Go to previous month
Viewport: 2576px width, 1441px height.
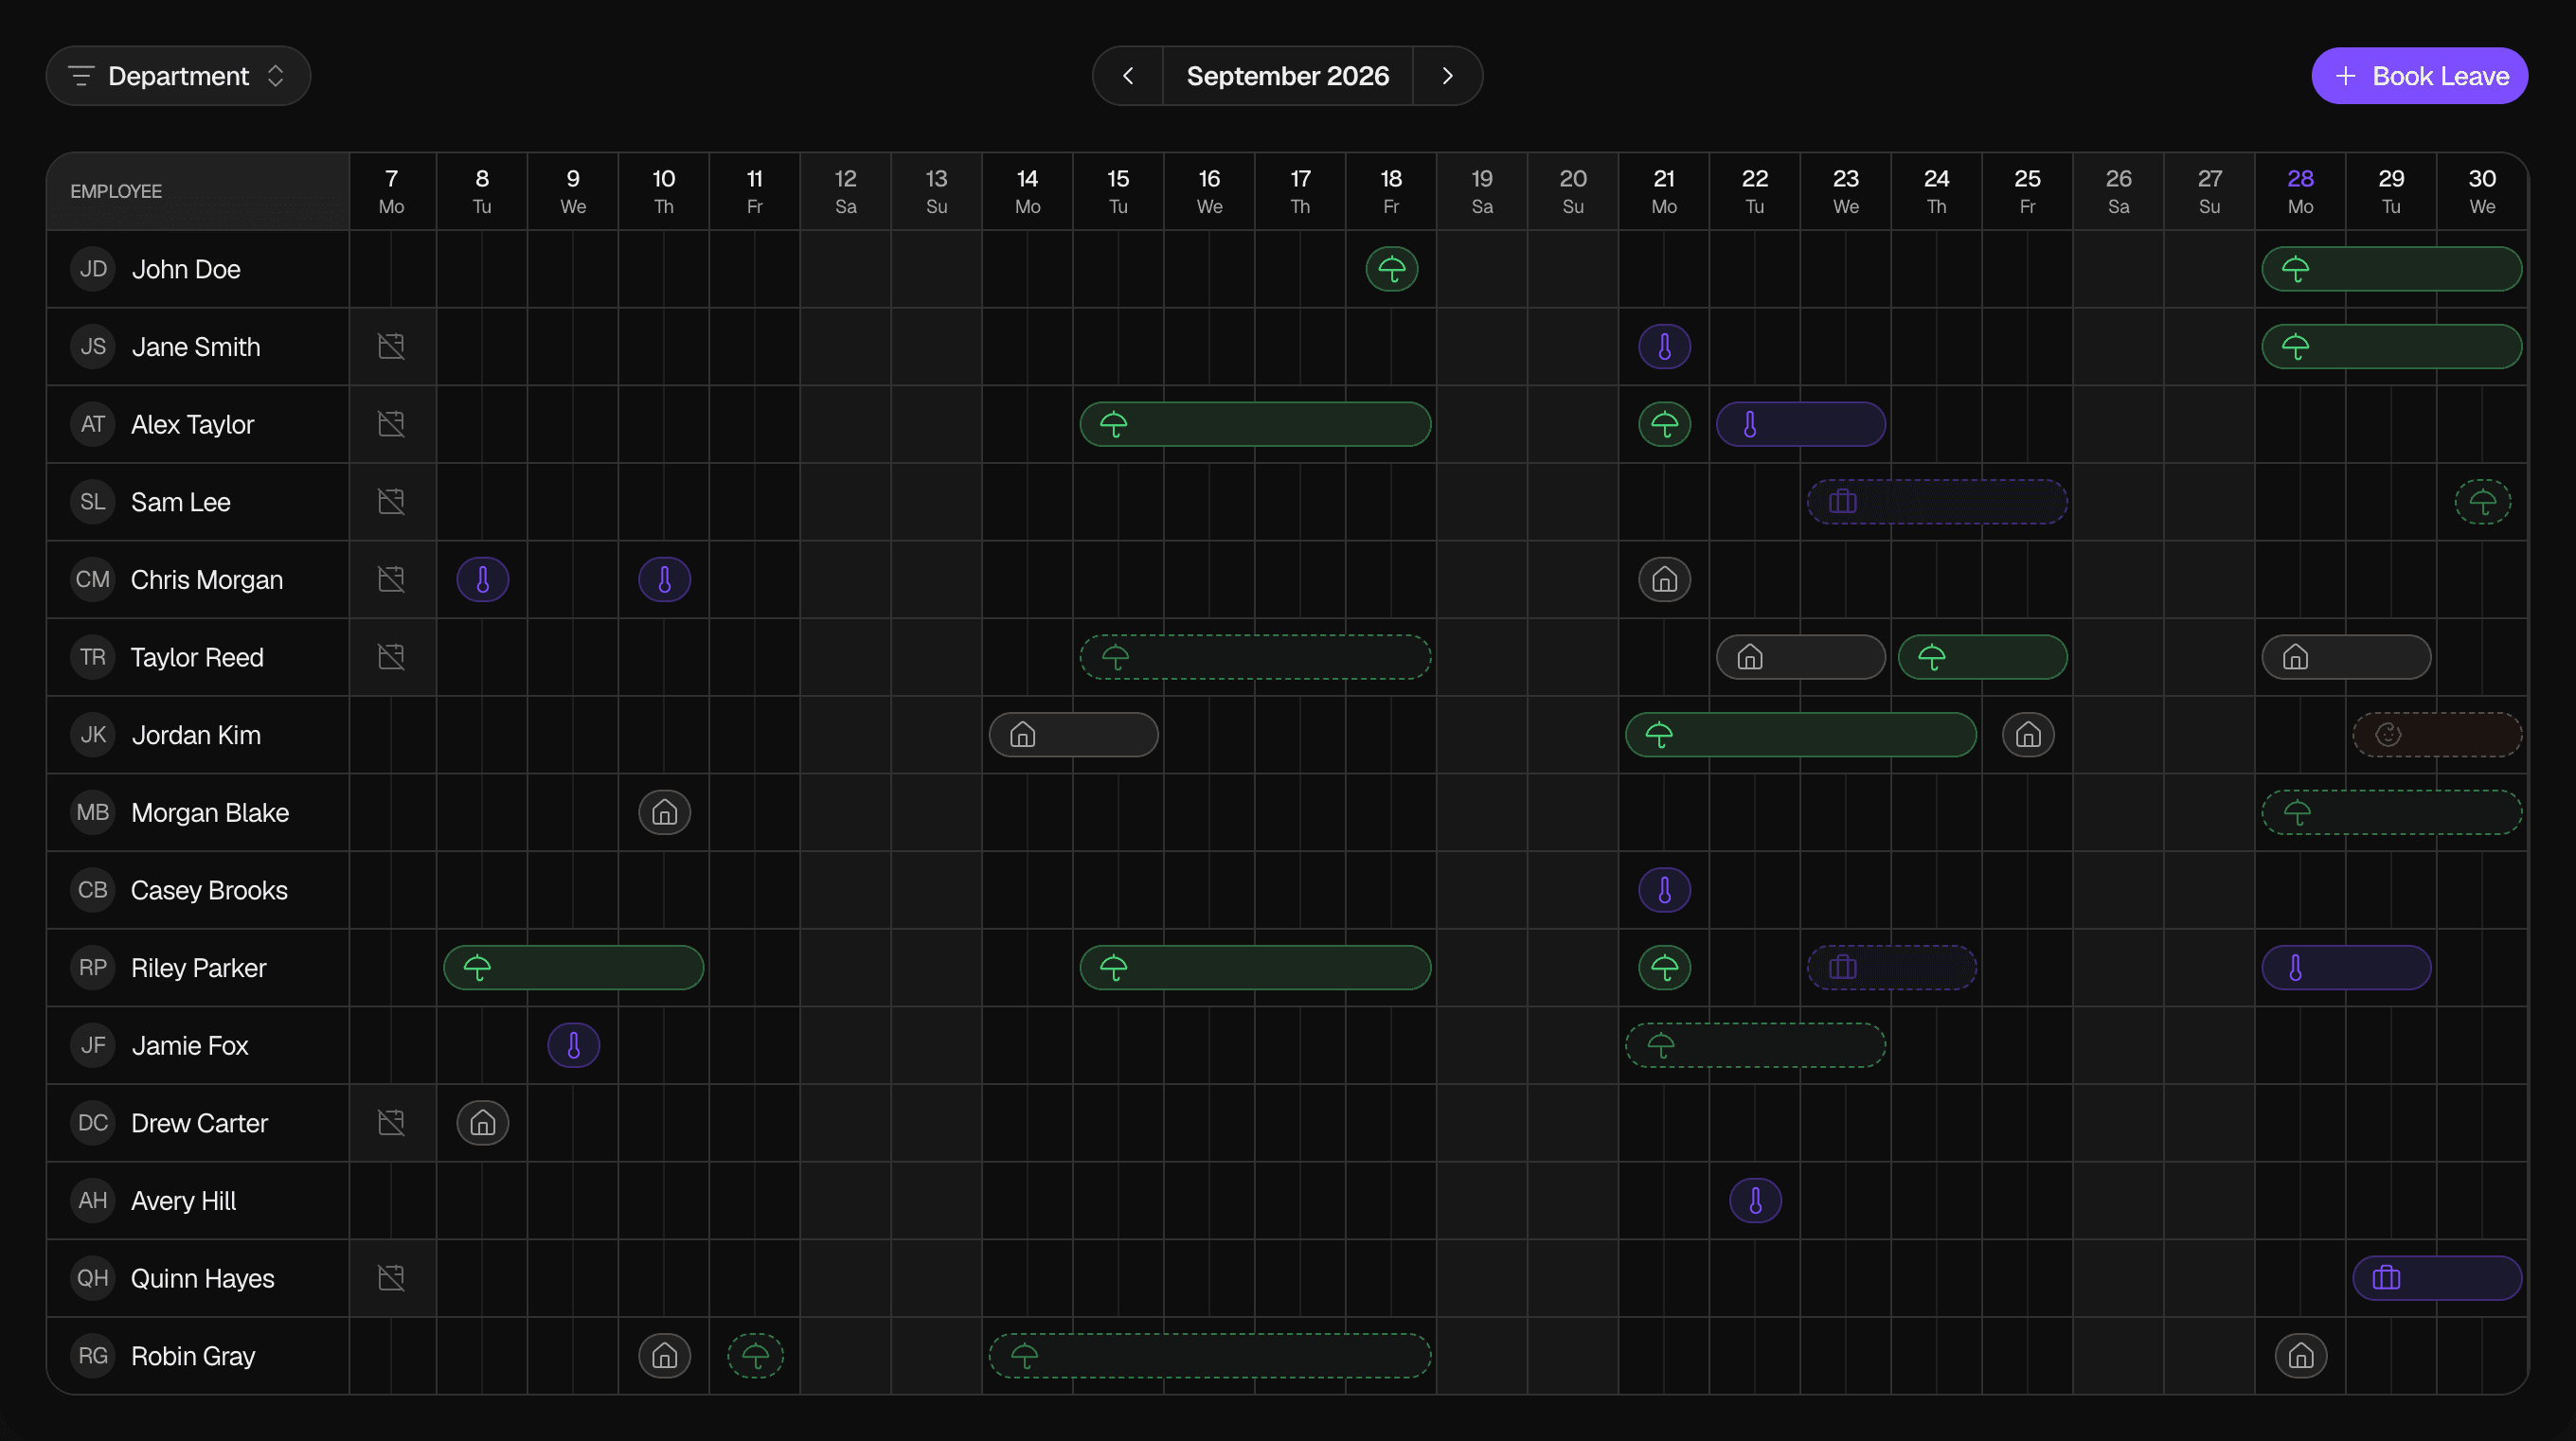(1128, 76)
